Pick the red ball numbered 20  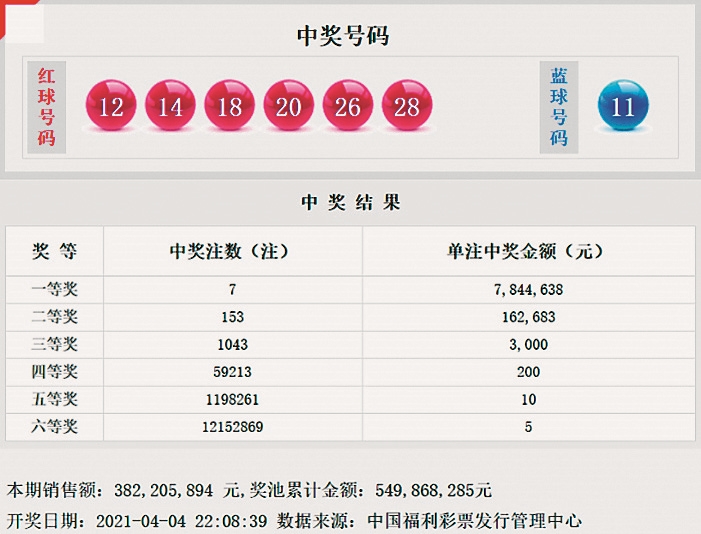tap(289, 105)
